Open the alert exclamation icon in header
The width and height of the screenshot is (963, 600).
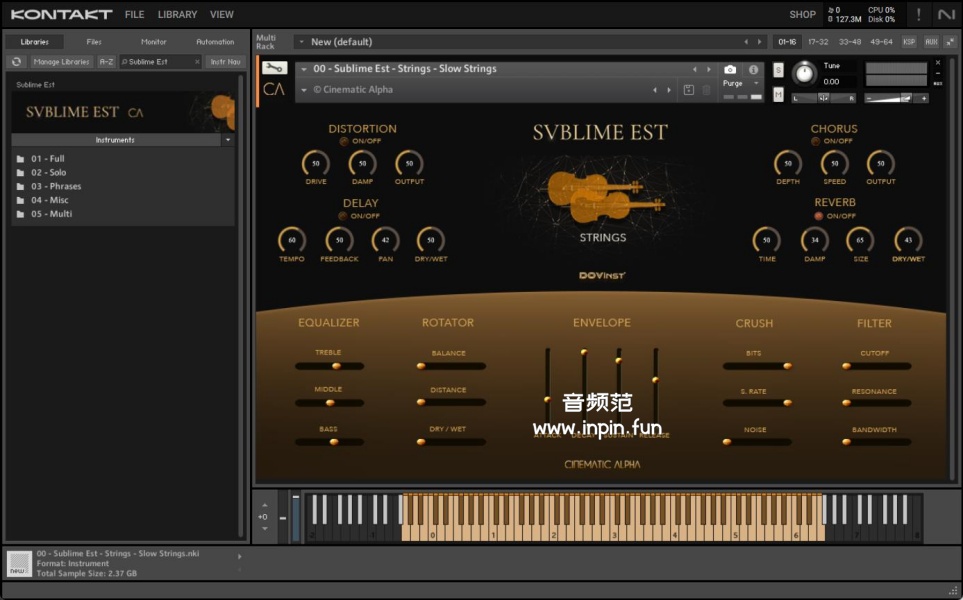point(918,14)
